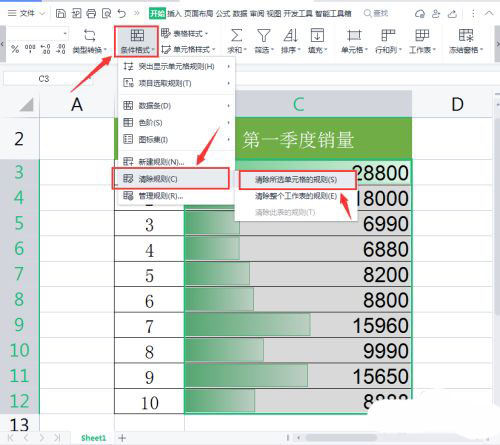Expand 突出显示单元格规则 submenu
The width and height of the screenshot is (500, 445).
coord(176,66)
